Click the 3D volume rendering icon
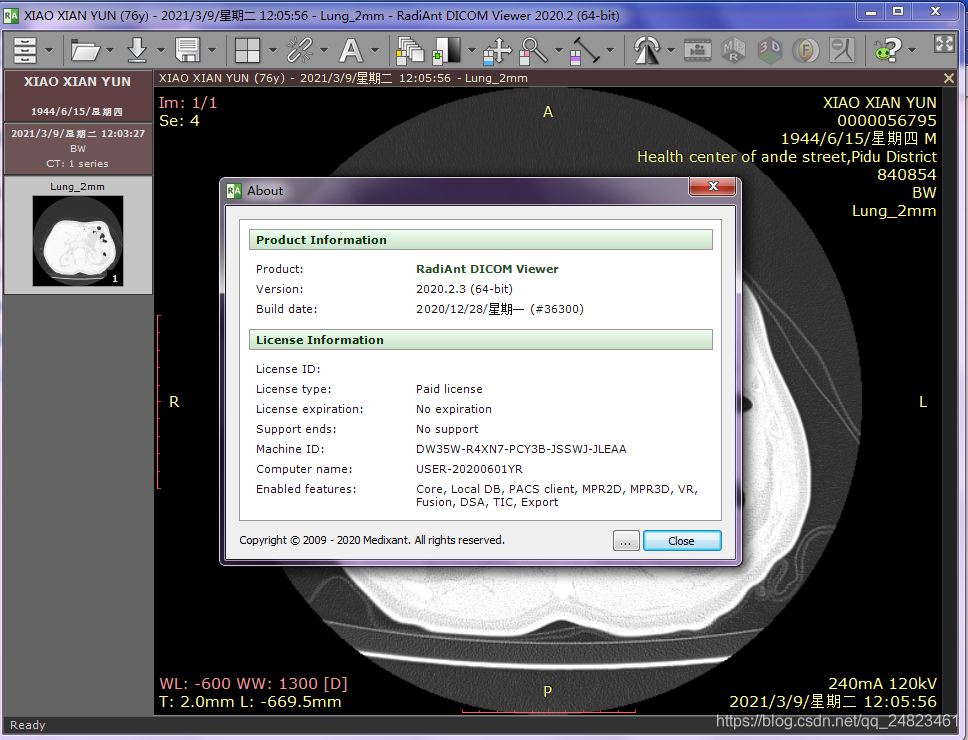 coord(769,50)
